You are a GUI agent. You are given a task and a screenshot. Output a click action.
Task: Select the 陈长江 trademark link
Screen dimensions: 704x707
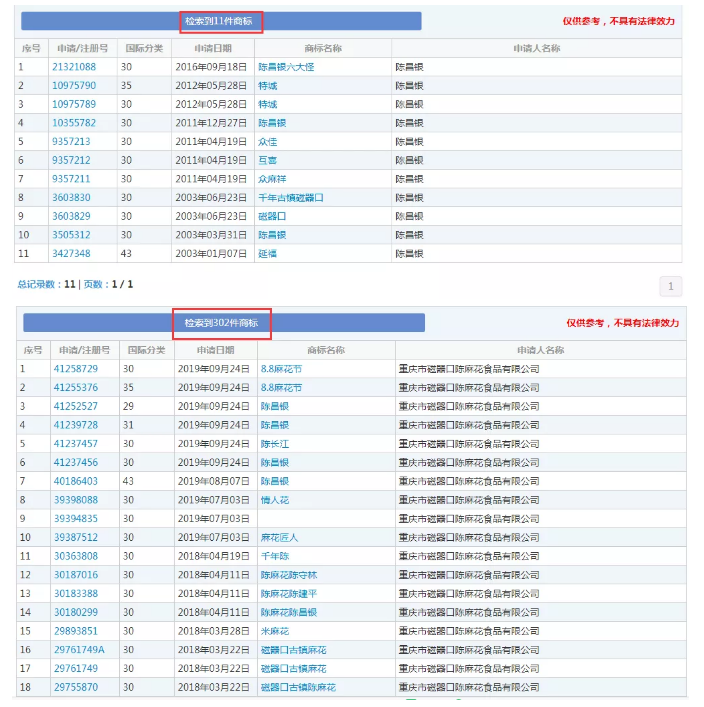tap(275, 444)
